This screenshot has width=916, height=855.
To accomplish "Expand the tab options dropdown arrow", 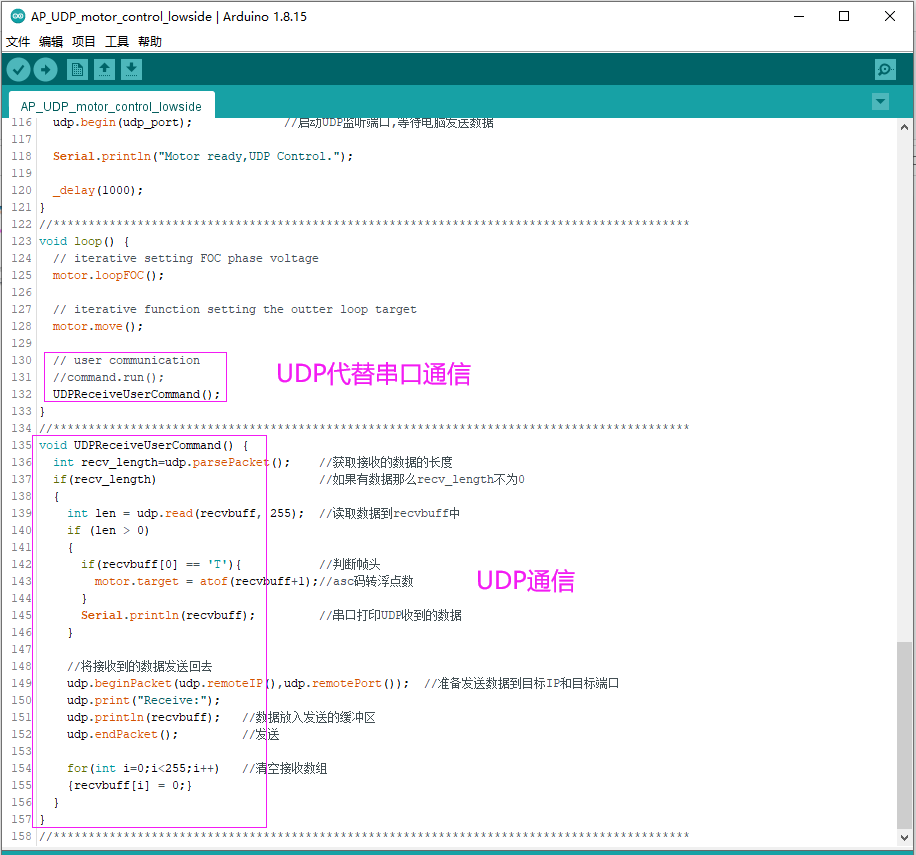I will coord(880,102).
